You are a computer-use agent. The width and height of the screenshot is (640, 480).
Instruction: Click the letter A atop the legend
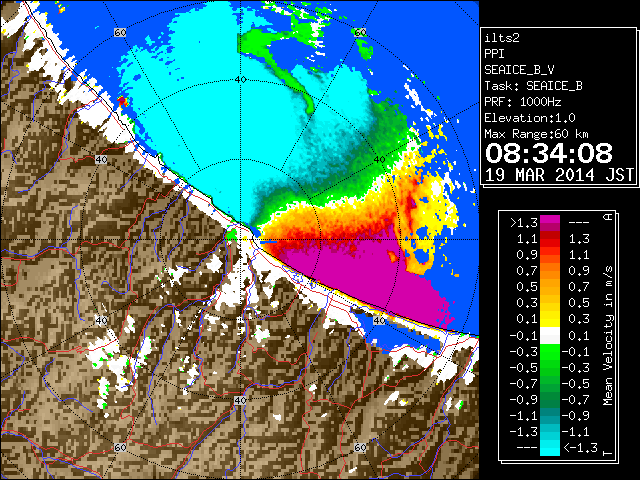point(608,216)
